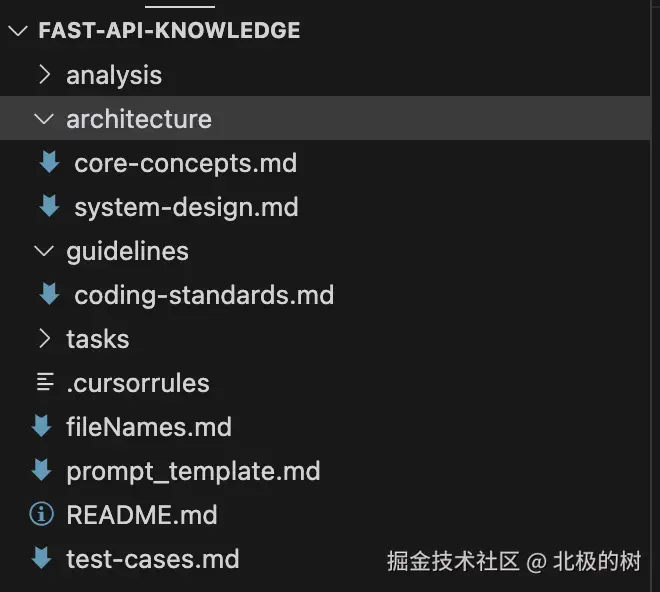Click markdown icon beside test-cases.md
Image resolution: width=660 pixels, height=592 pixels.
(x=42, y=559)
